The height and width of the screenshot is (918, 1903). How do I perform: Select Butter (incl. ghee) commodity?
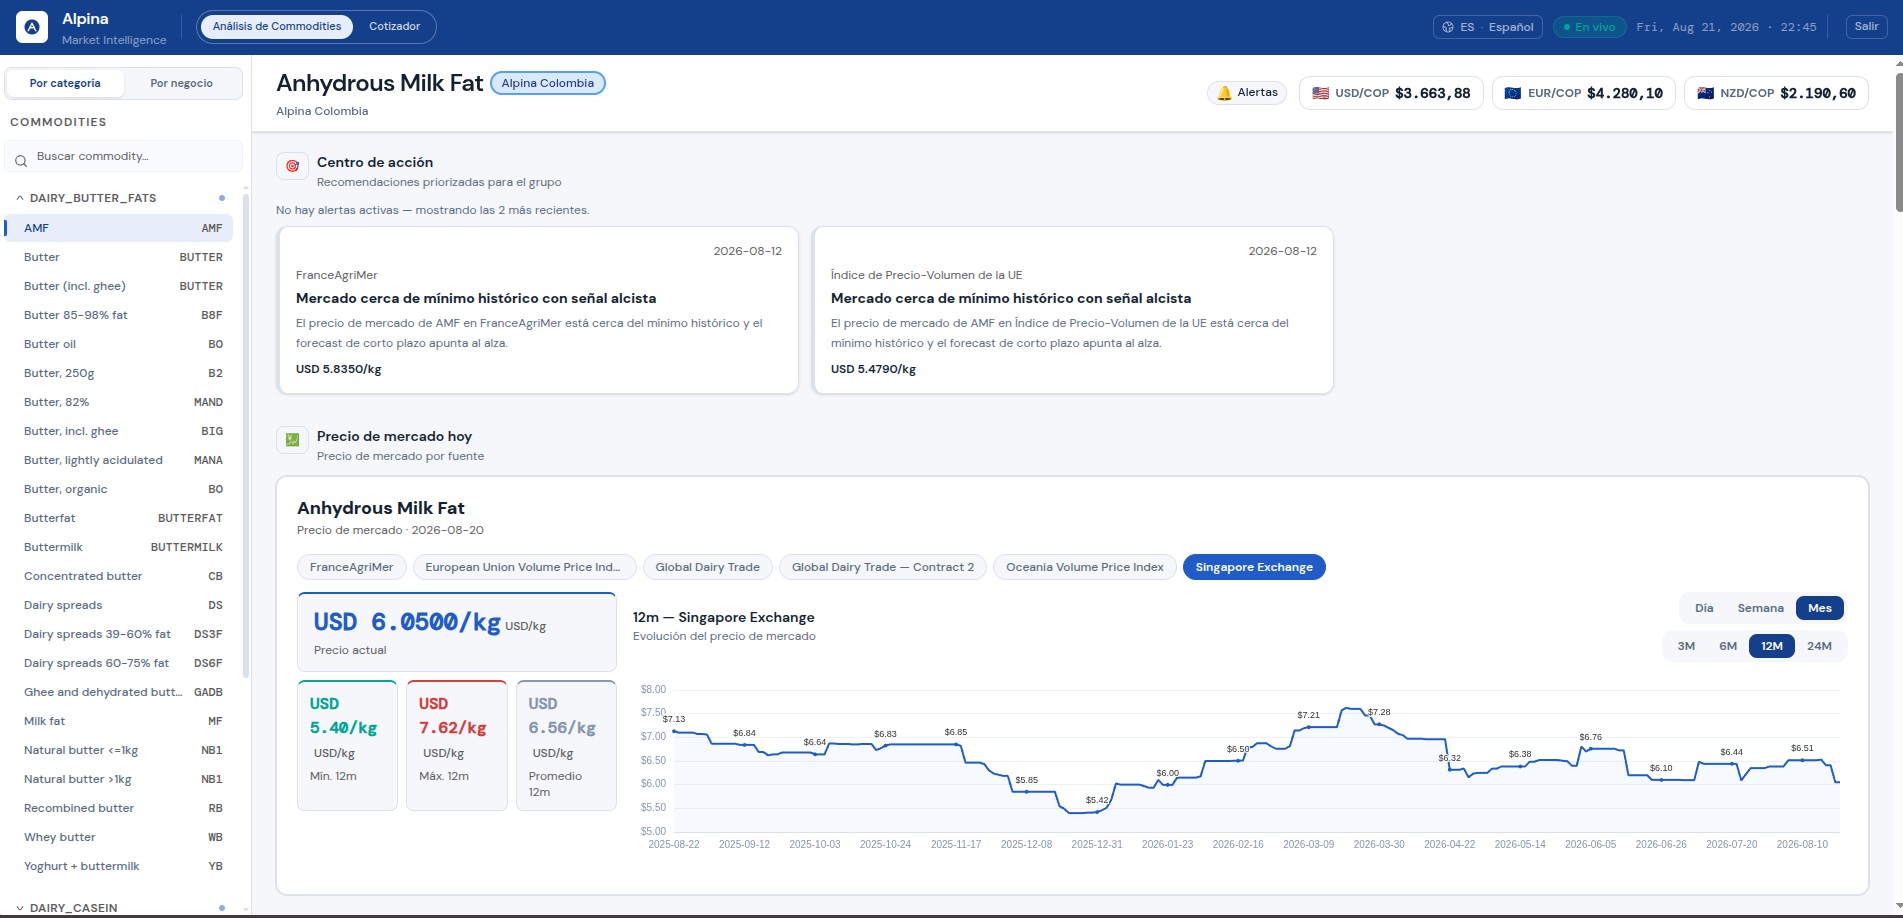[119, 286]
